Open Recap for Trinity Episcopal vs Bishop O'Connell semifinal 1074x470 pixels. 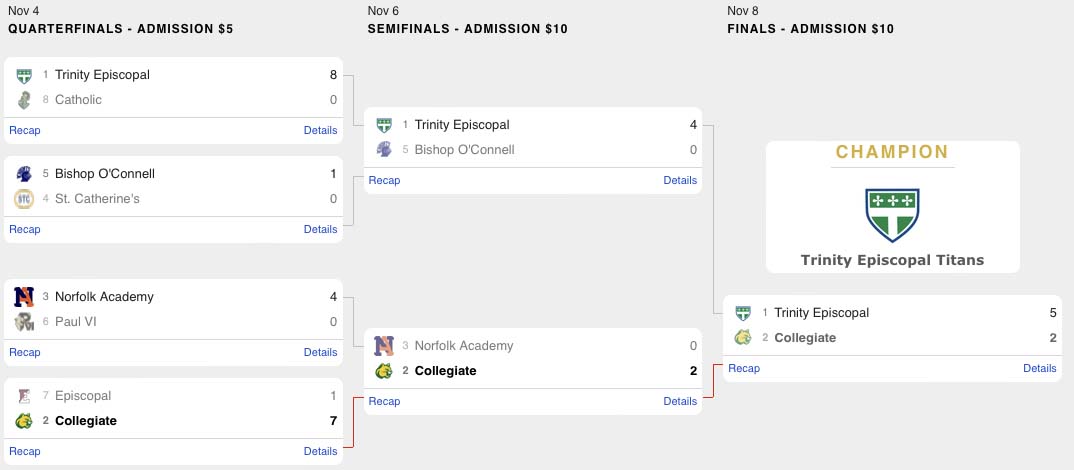pyautogui.click(x=384, y=180)
